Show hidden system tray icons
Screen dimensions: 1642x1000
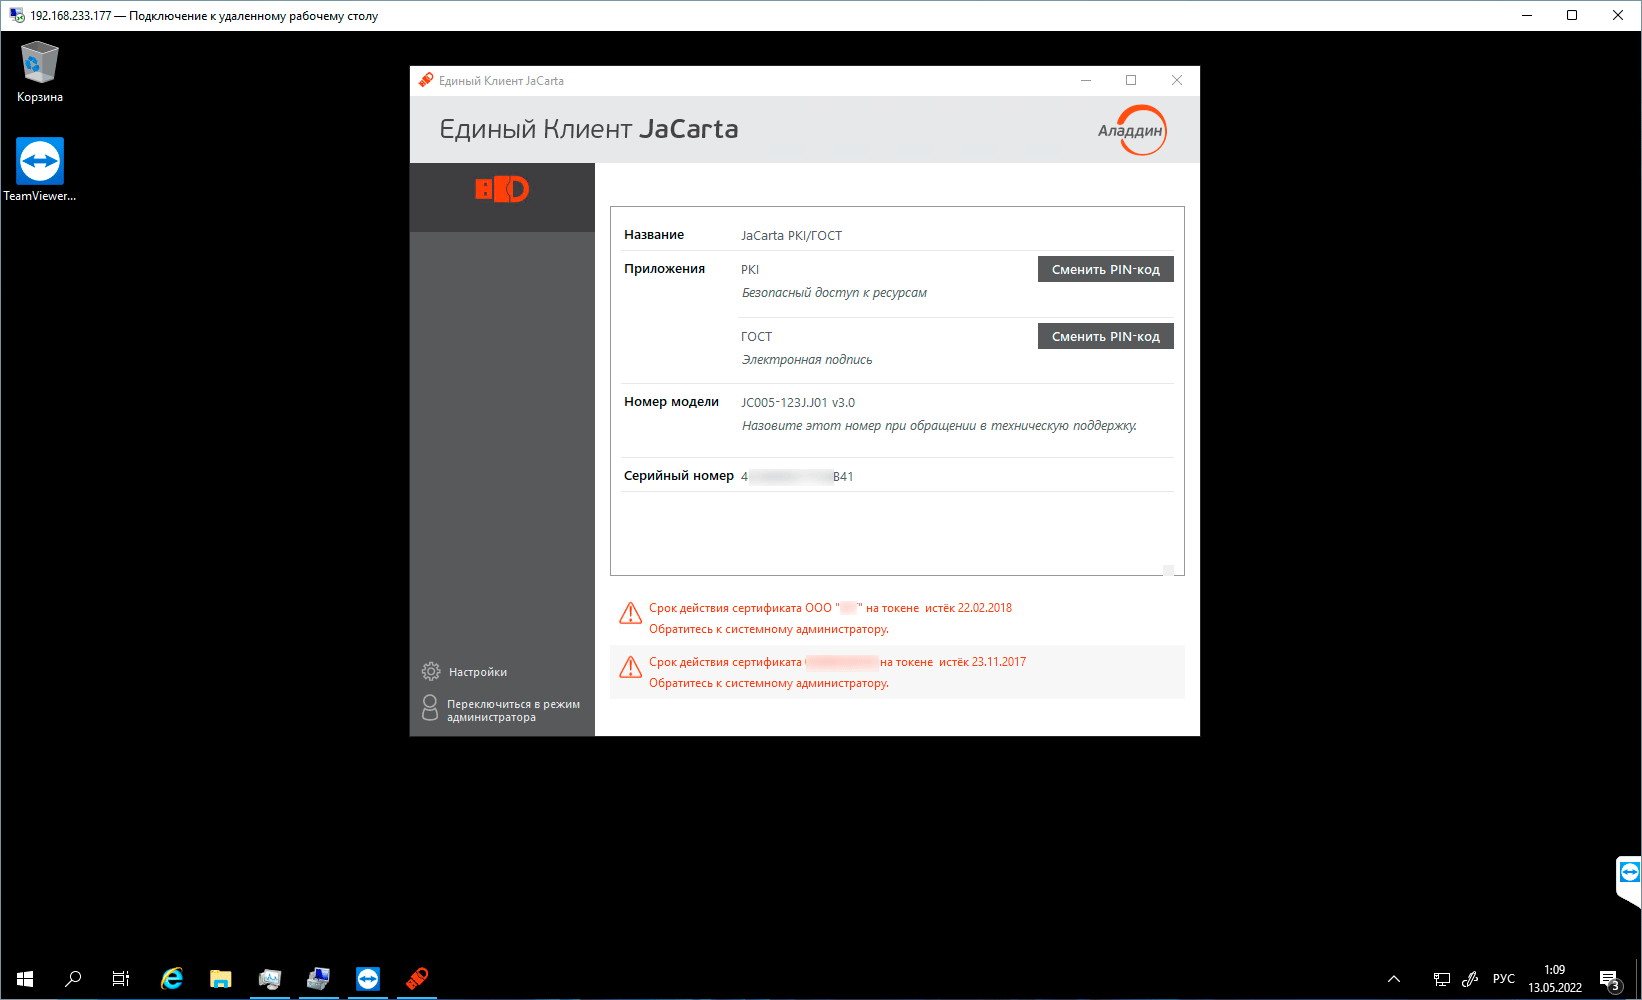(1394, 979)
